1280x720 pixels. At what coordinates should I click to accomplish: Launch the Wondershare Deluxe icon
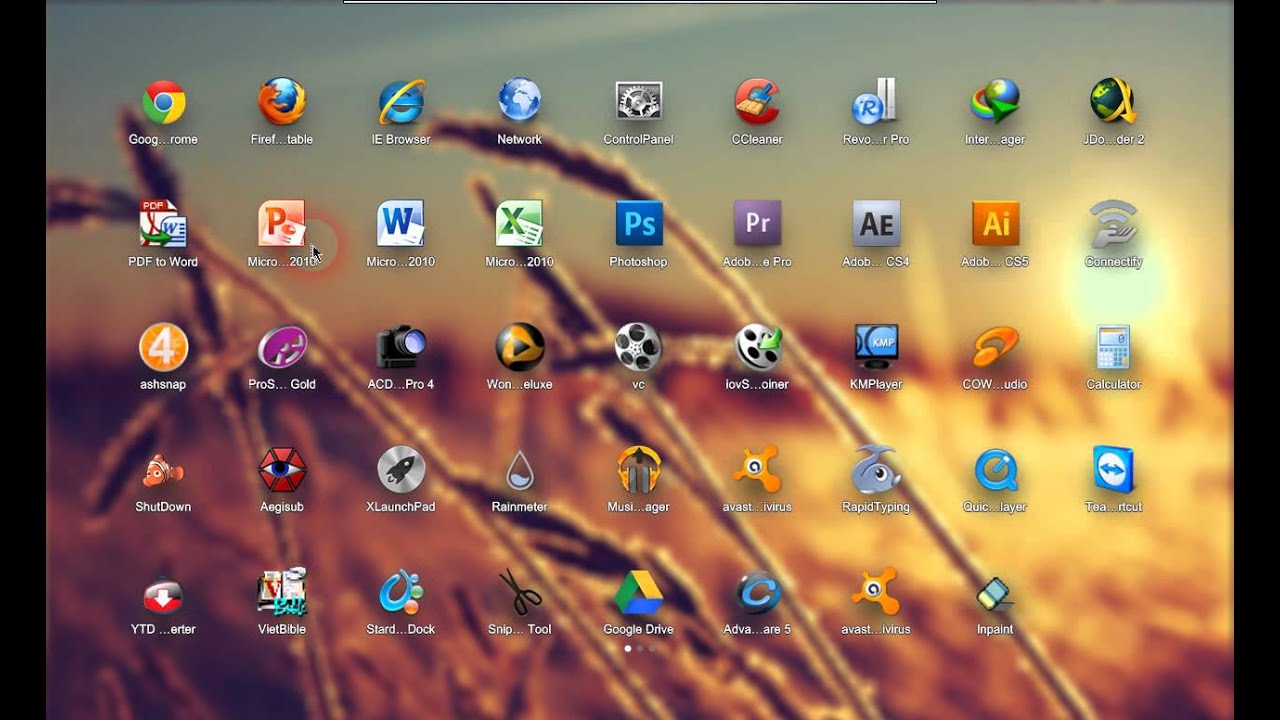coord(519,347)
